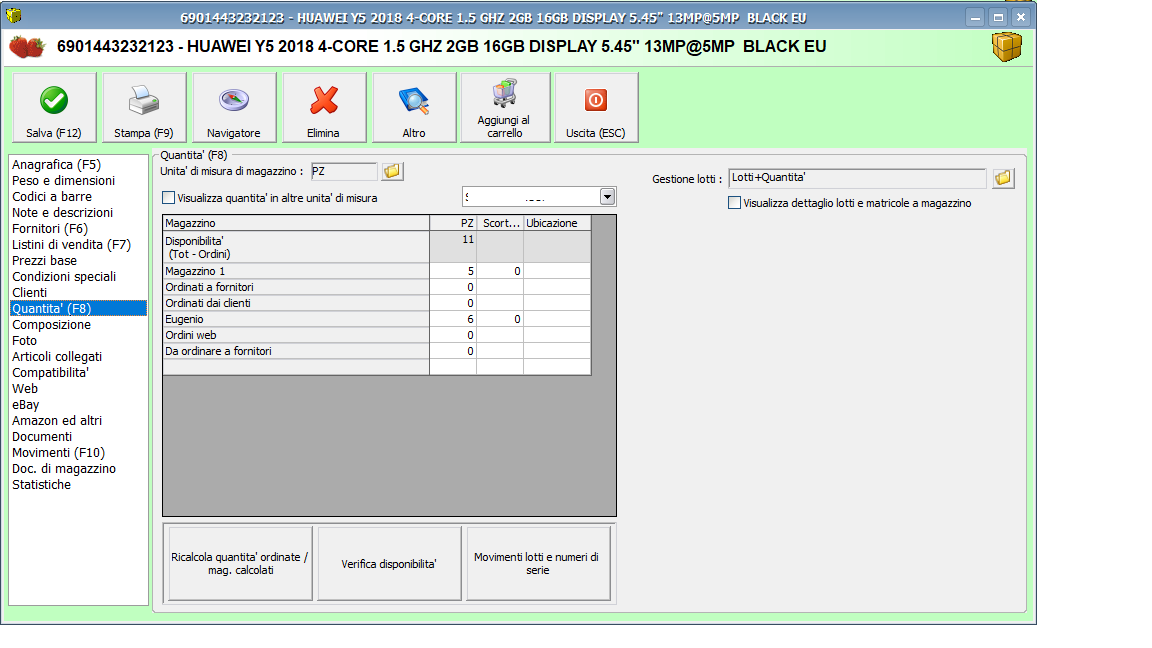Launch the Navigatore compass tool
Viewport: 1152px width, 648px height.
click(x=234, y=107)
